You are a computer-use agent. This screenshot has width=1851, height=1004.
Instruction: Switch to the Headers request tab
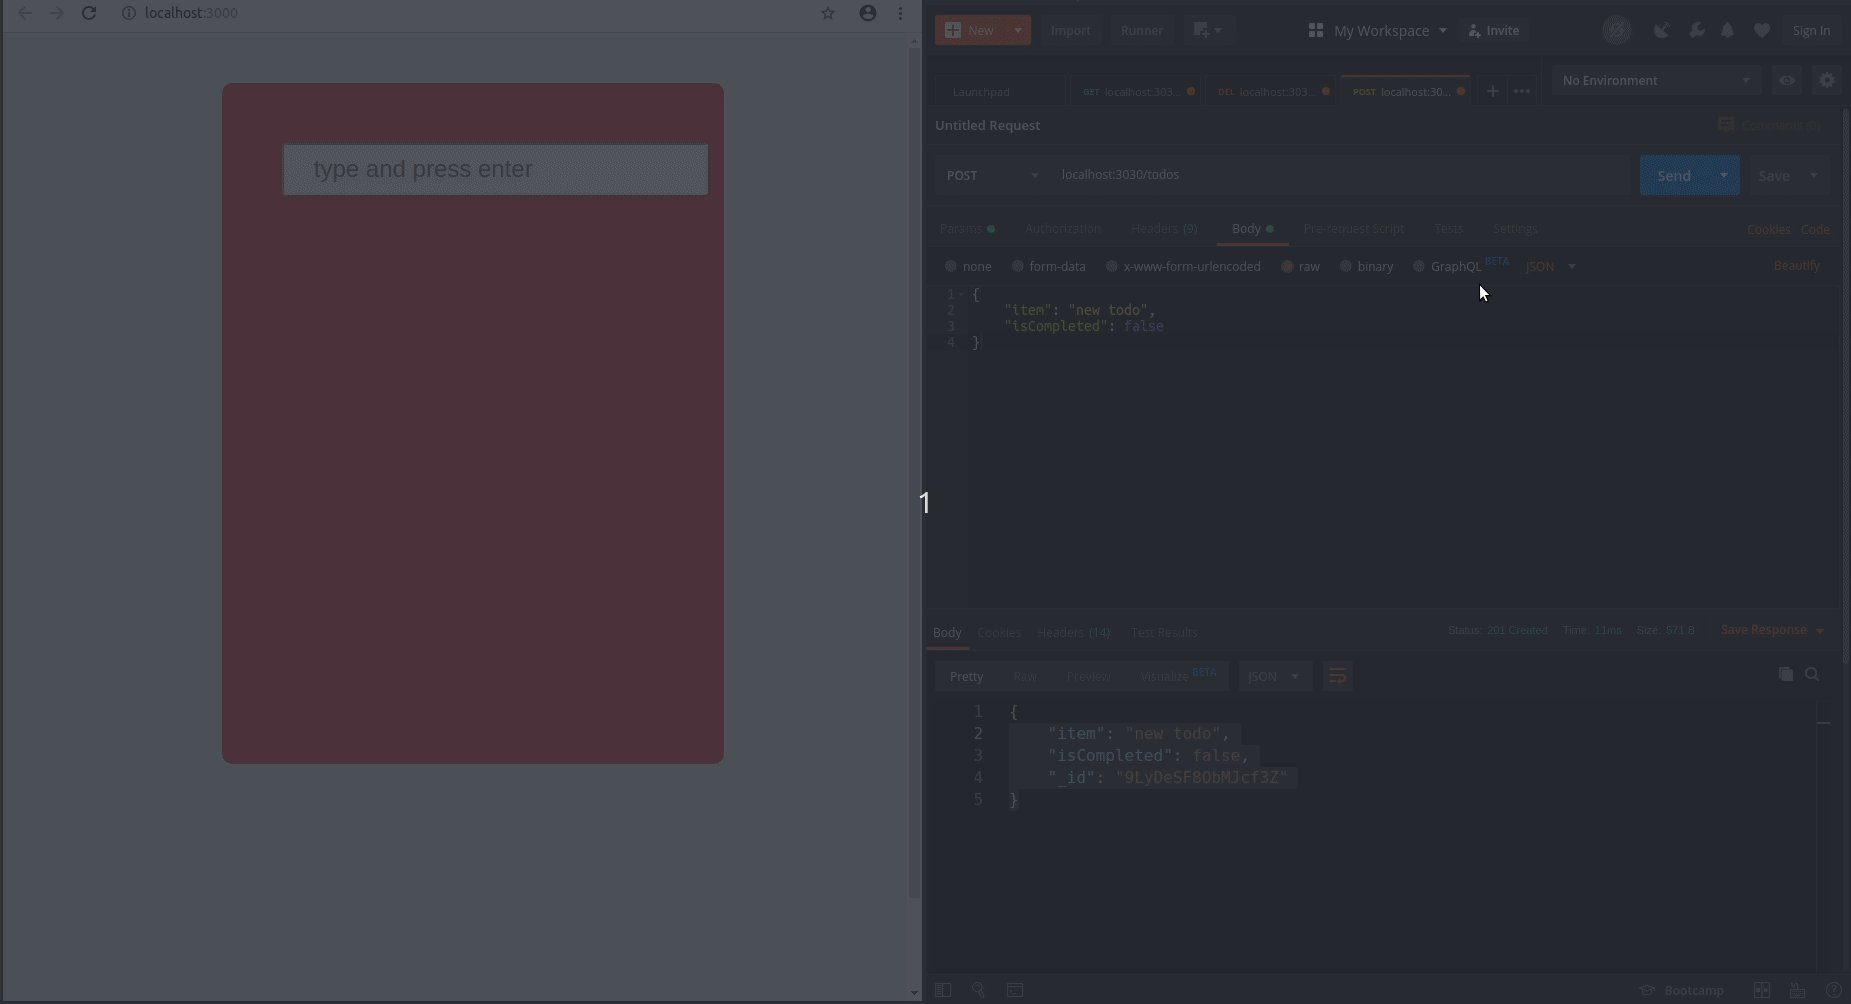pos(1163,228)
